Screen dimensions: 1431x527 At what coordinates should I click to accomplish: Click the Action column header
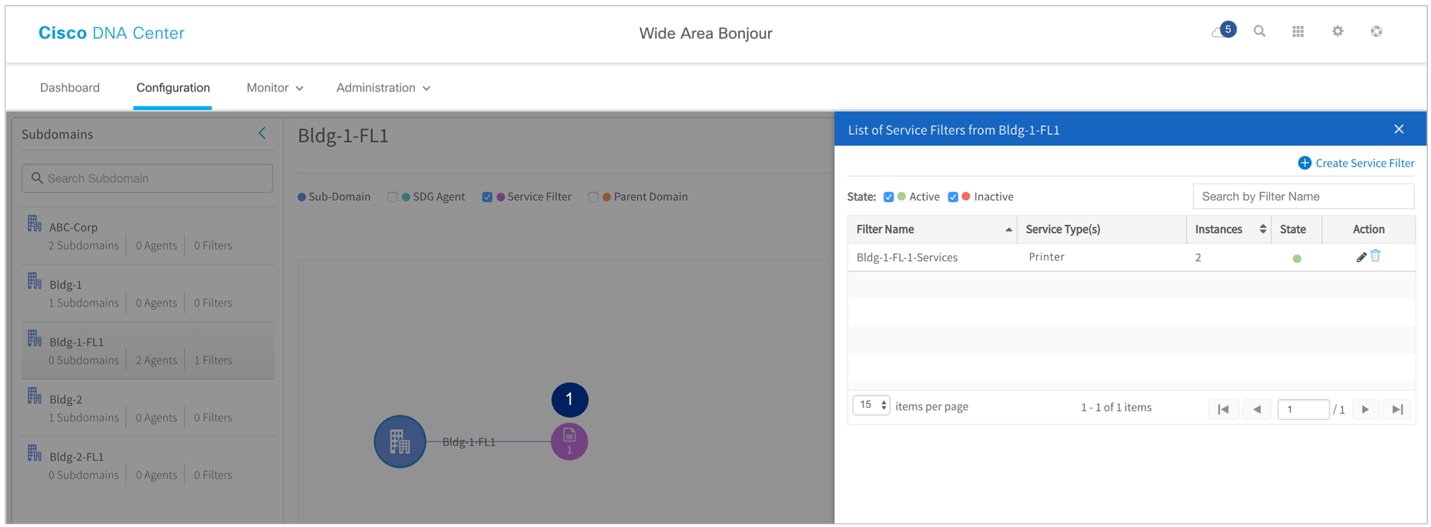click(x=1369, y=229)
